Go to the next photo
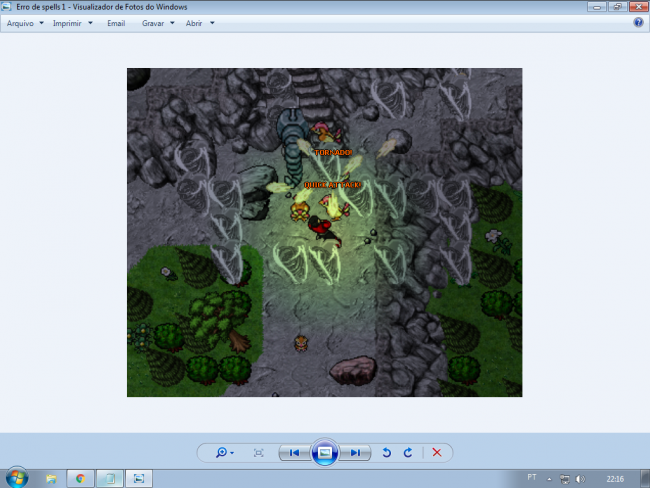 click(355, 453)
